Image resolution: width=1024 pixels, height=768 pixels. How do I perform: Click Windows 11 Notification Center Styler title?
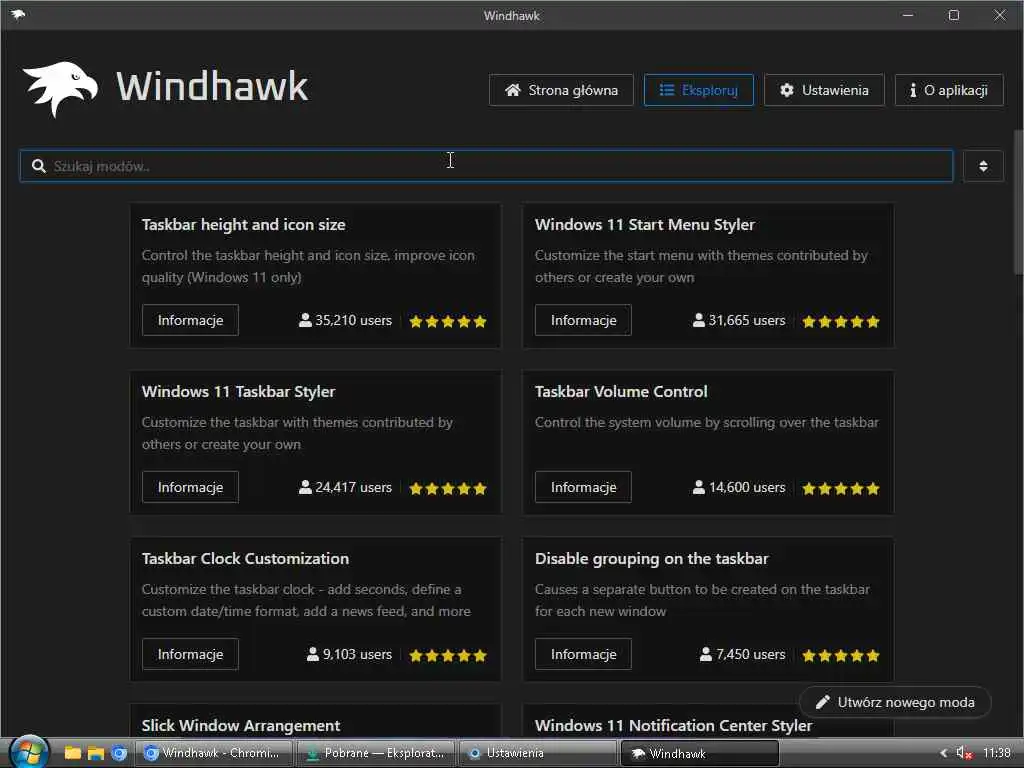pyautogui.click(x=673, y=726)
